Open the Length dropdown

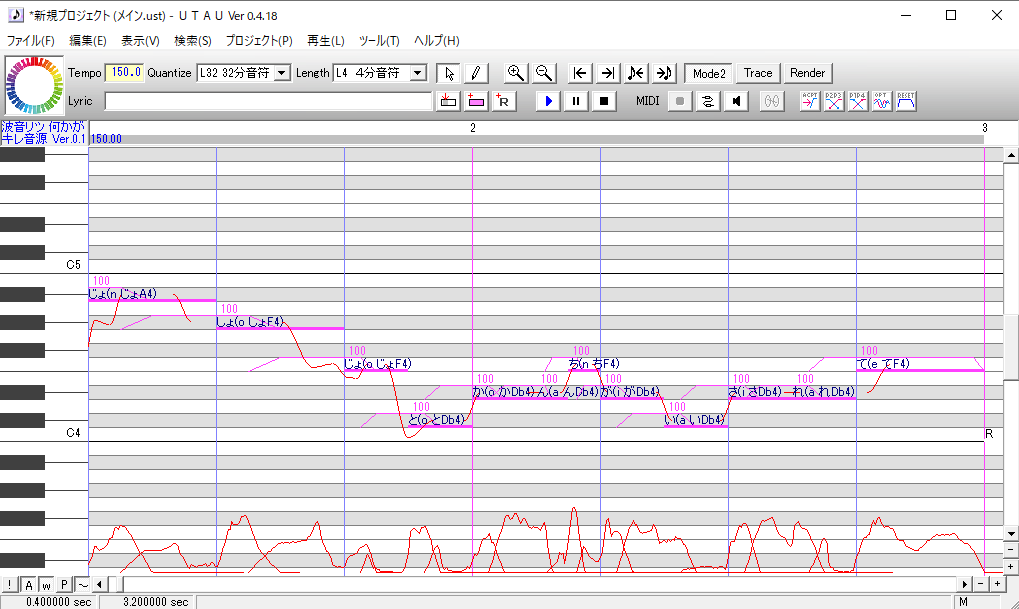(x=419, y=73)
